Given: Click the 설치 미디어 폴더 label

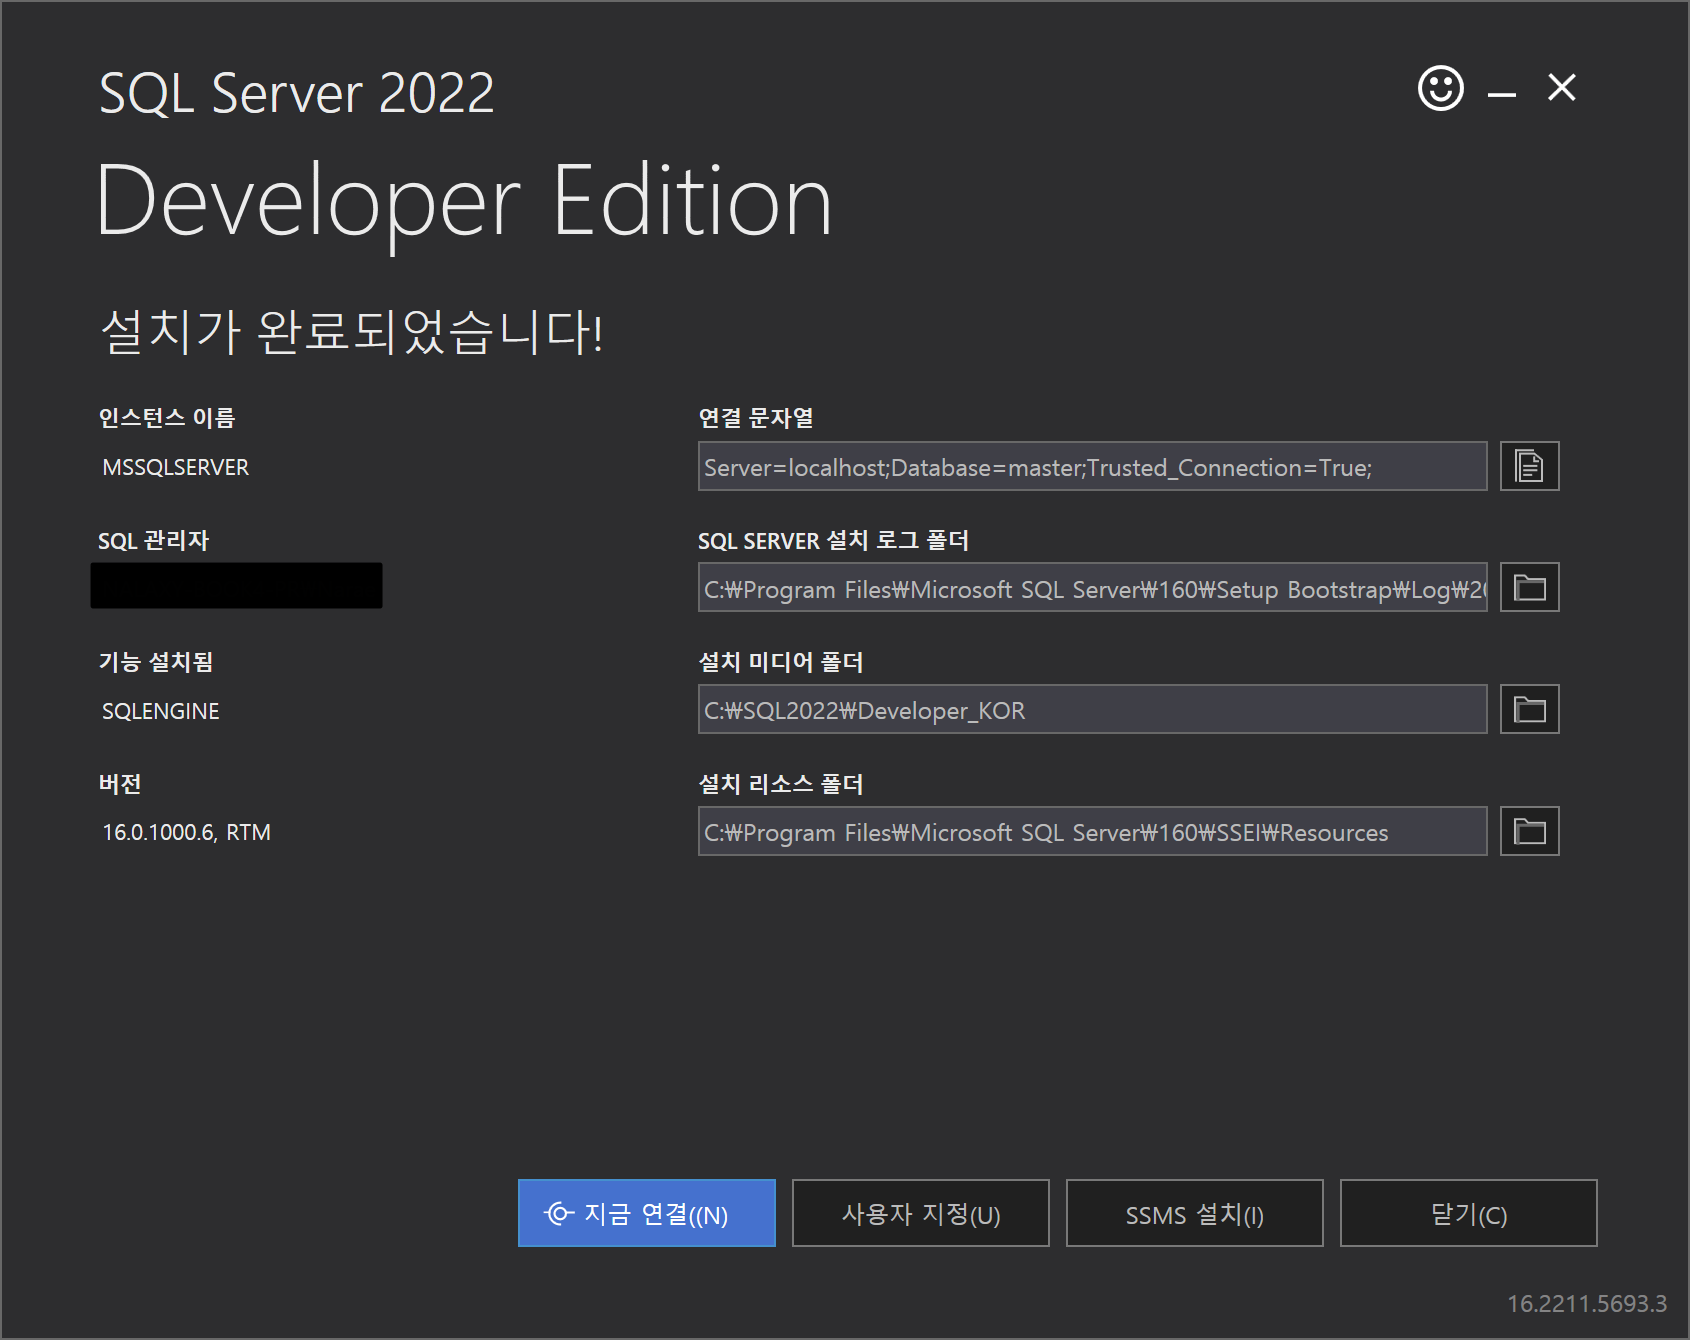Looking at the screenshot, I should point(780,662).
